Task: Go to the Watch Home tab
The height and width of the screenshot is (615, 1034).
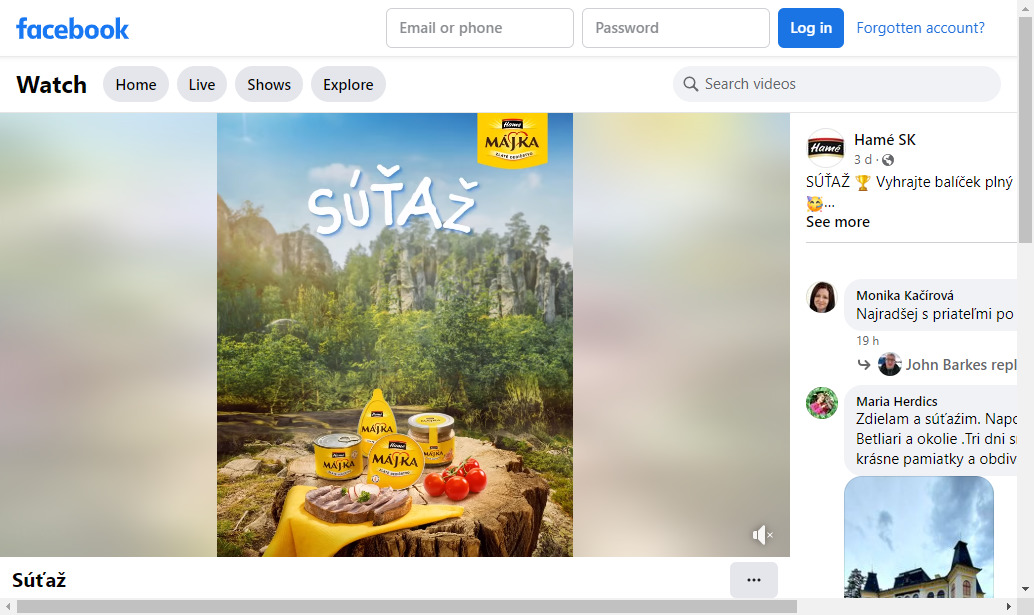Action: click(x=136, y=84)
